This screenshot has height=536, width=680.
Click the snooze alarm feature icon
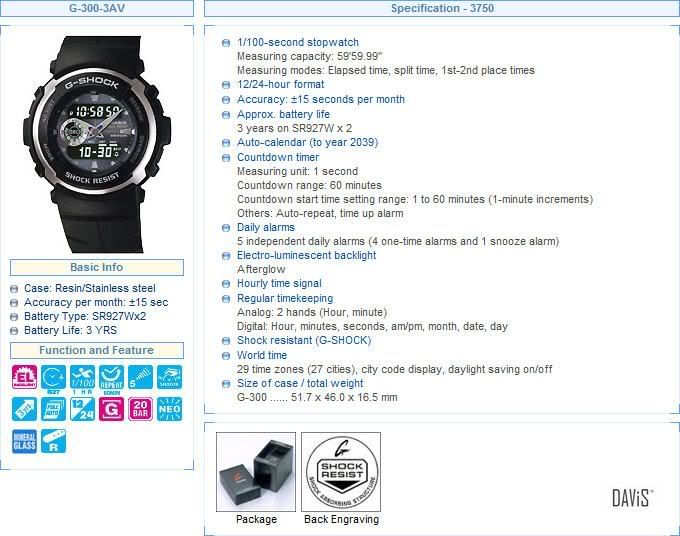point(170,377)
